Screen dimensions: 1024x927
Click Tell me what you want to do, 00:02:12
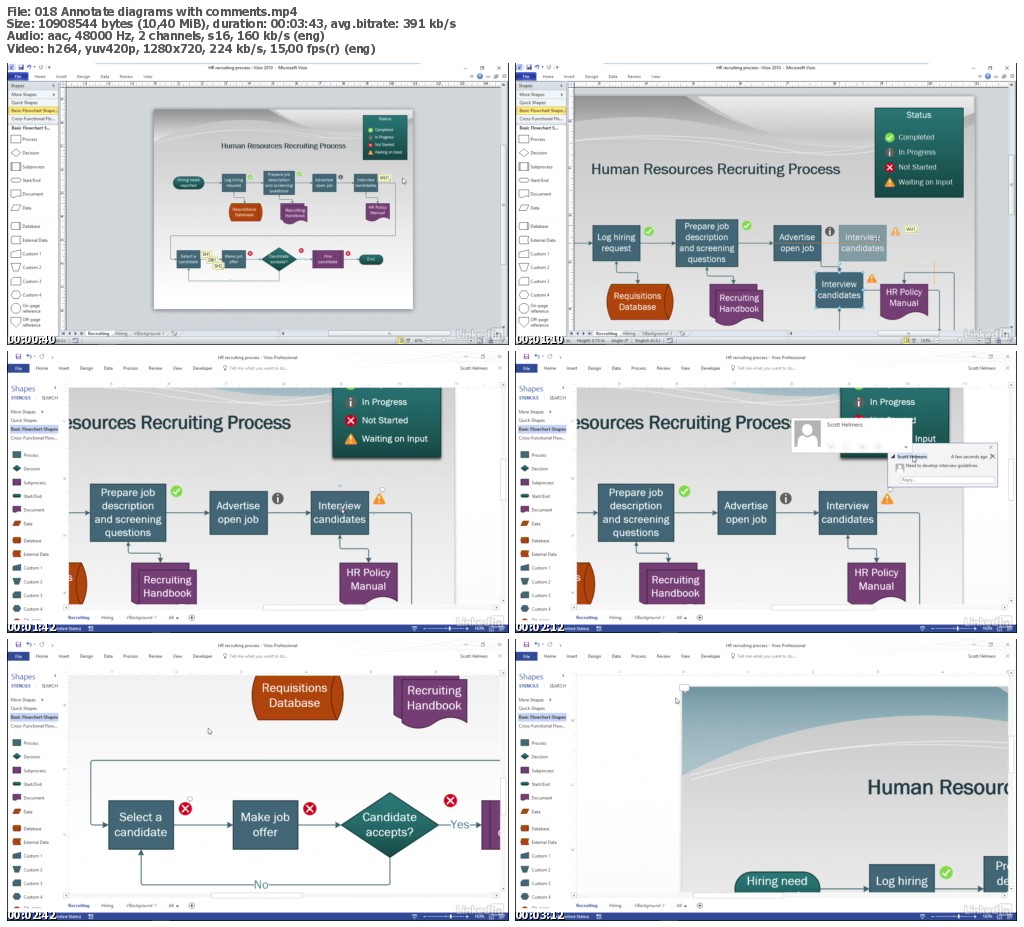(766, 368)
